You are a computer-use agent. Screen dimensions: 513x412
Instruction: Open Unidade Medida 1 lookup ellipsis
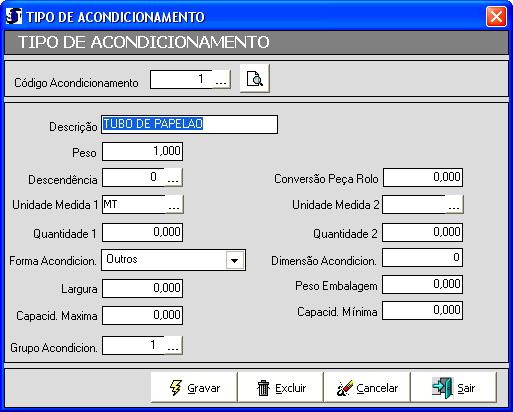(174, 204)
